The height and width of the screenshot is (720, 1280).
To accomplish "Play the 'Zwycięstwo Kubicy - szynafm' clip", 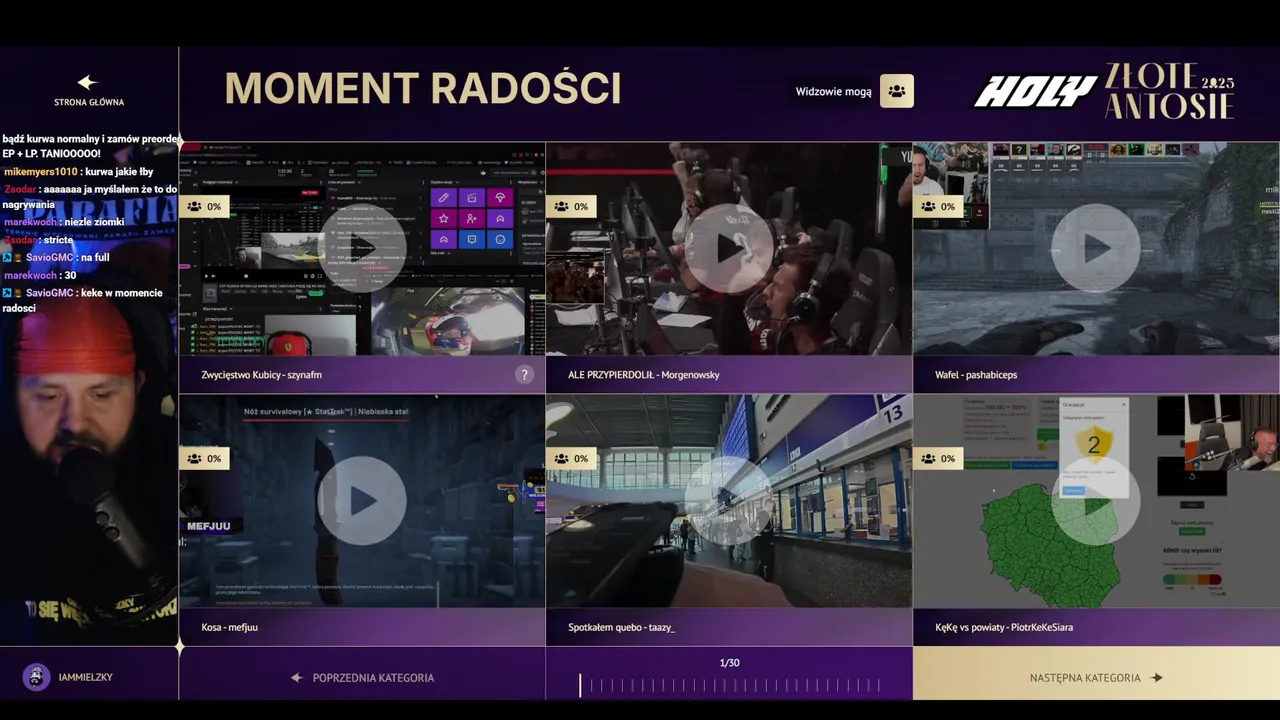I will click(362, 248).
